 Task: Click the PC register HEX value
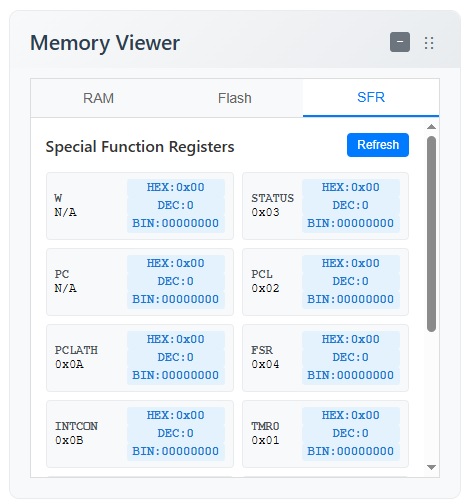[x=176, y=263]
